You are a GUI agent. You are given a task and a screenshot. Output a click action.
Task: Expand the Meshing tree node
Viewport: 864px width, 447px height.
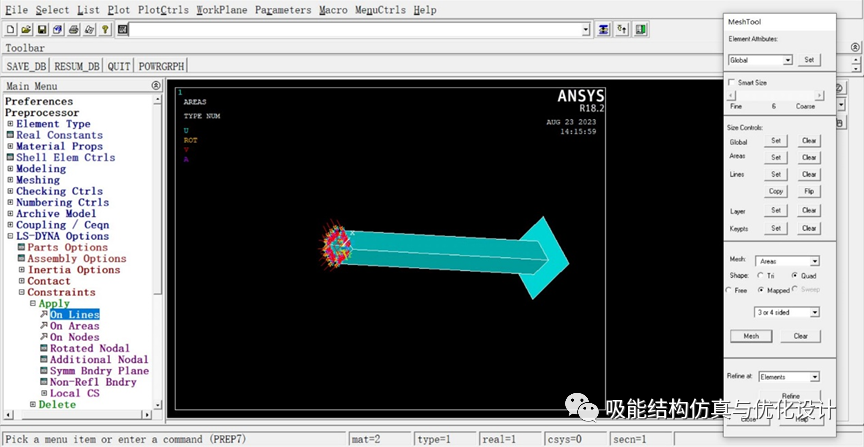pos(10,180)
